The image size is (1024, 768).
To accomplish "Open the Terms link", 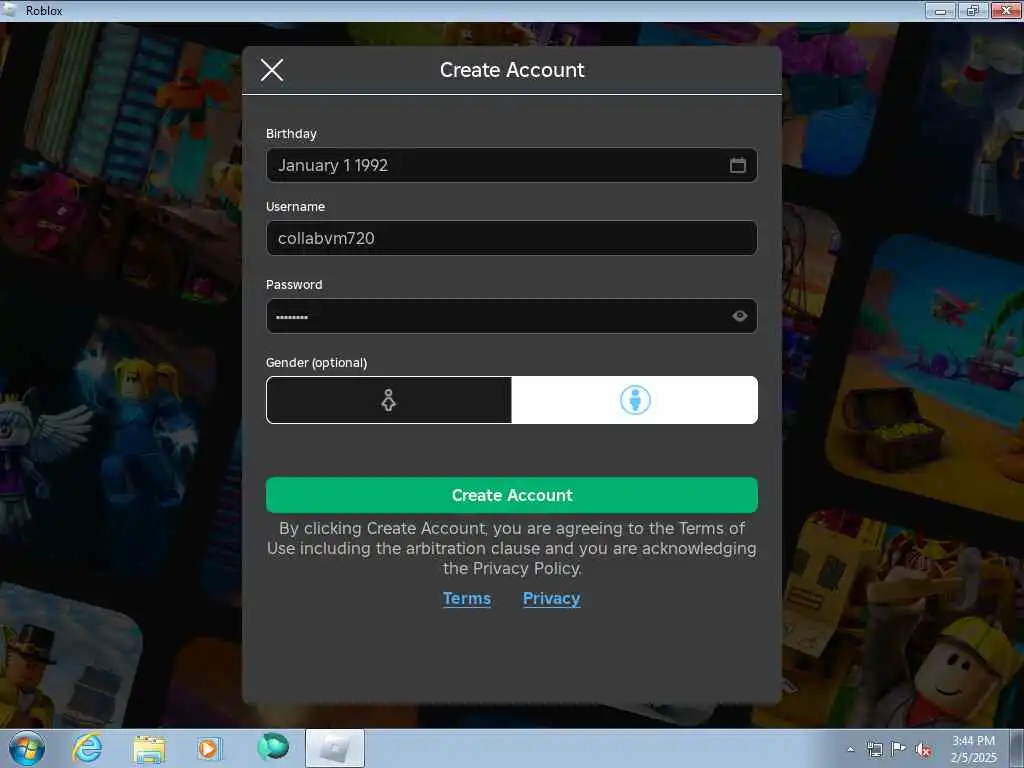I will (x=466, y=598).
